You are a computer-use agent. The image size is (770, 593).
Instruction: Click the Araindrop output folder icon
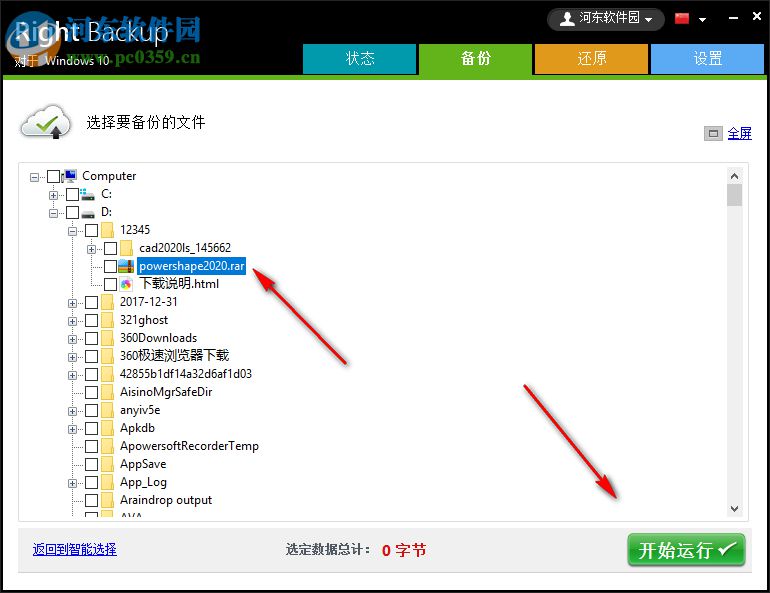click(107, 500)
